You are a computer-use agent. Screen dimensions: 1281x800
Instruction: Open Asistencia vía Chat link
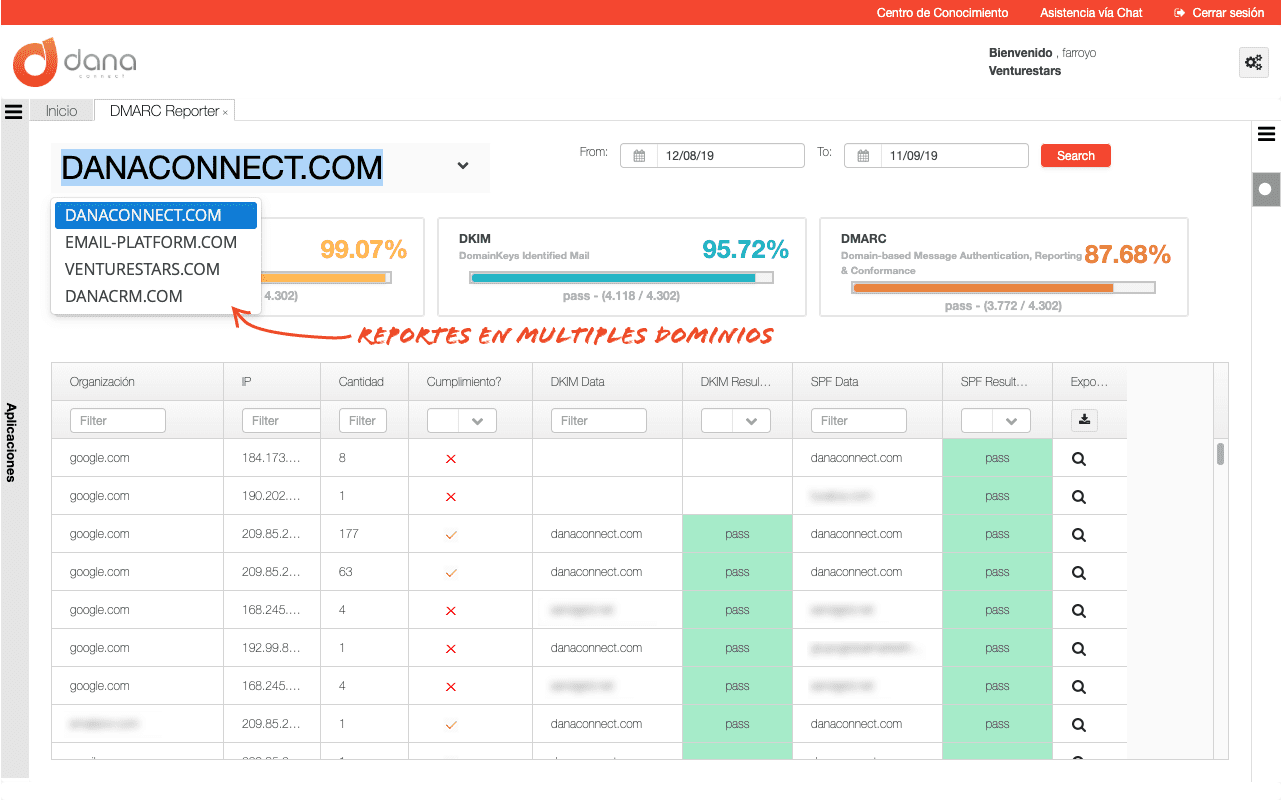pos(1091,13)
